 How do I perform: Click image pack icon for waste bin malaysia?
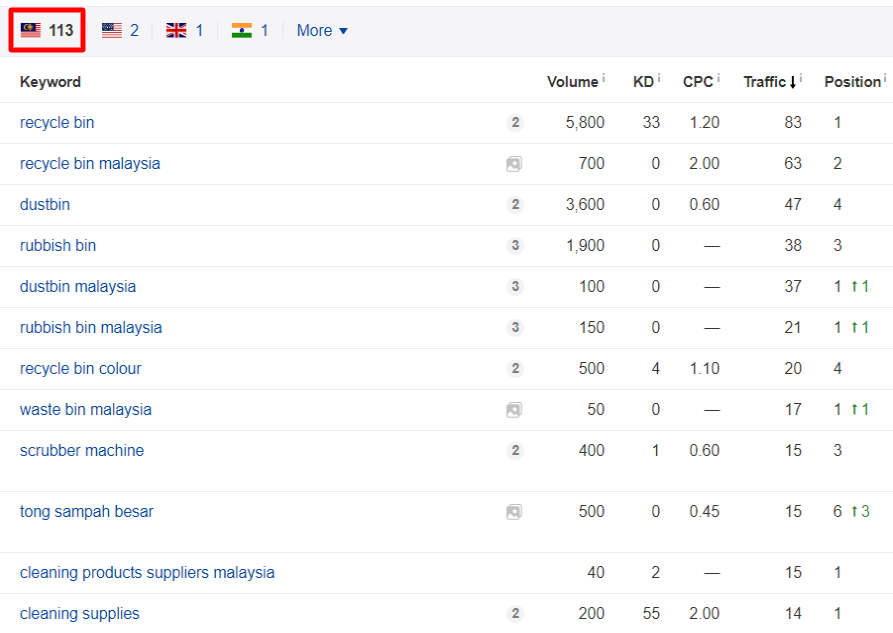[x=514, y=410]
